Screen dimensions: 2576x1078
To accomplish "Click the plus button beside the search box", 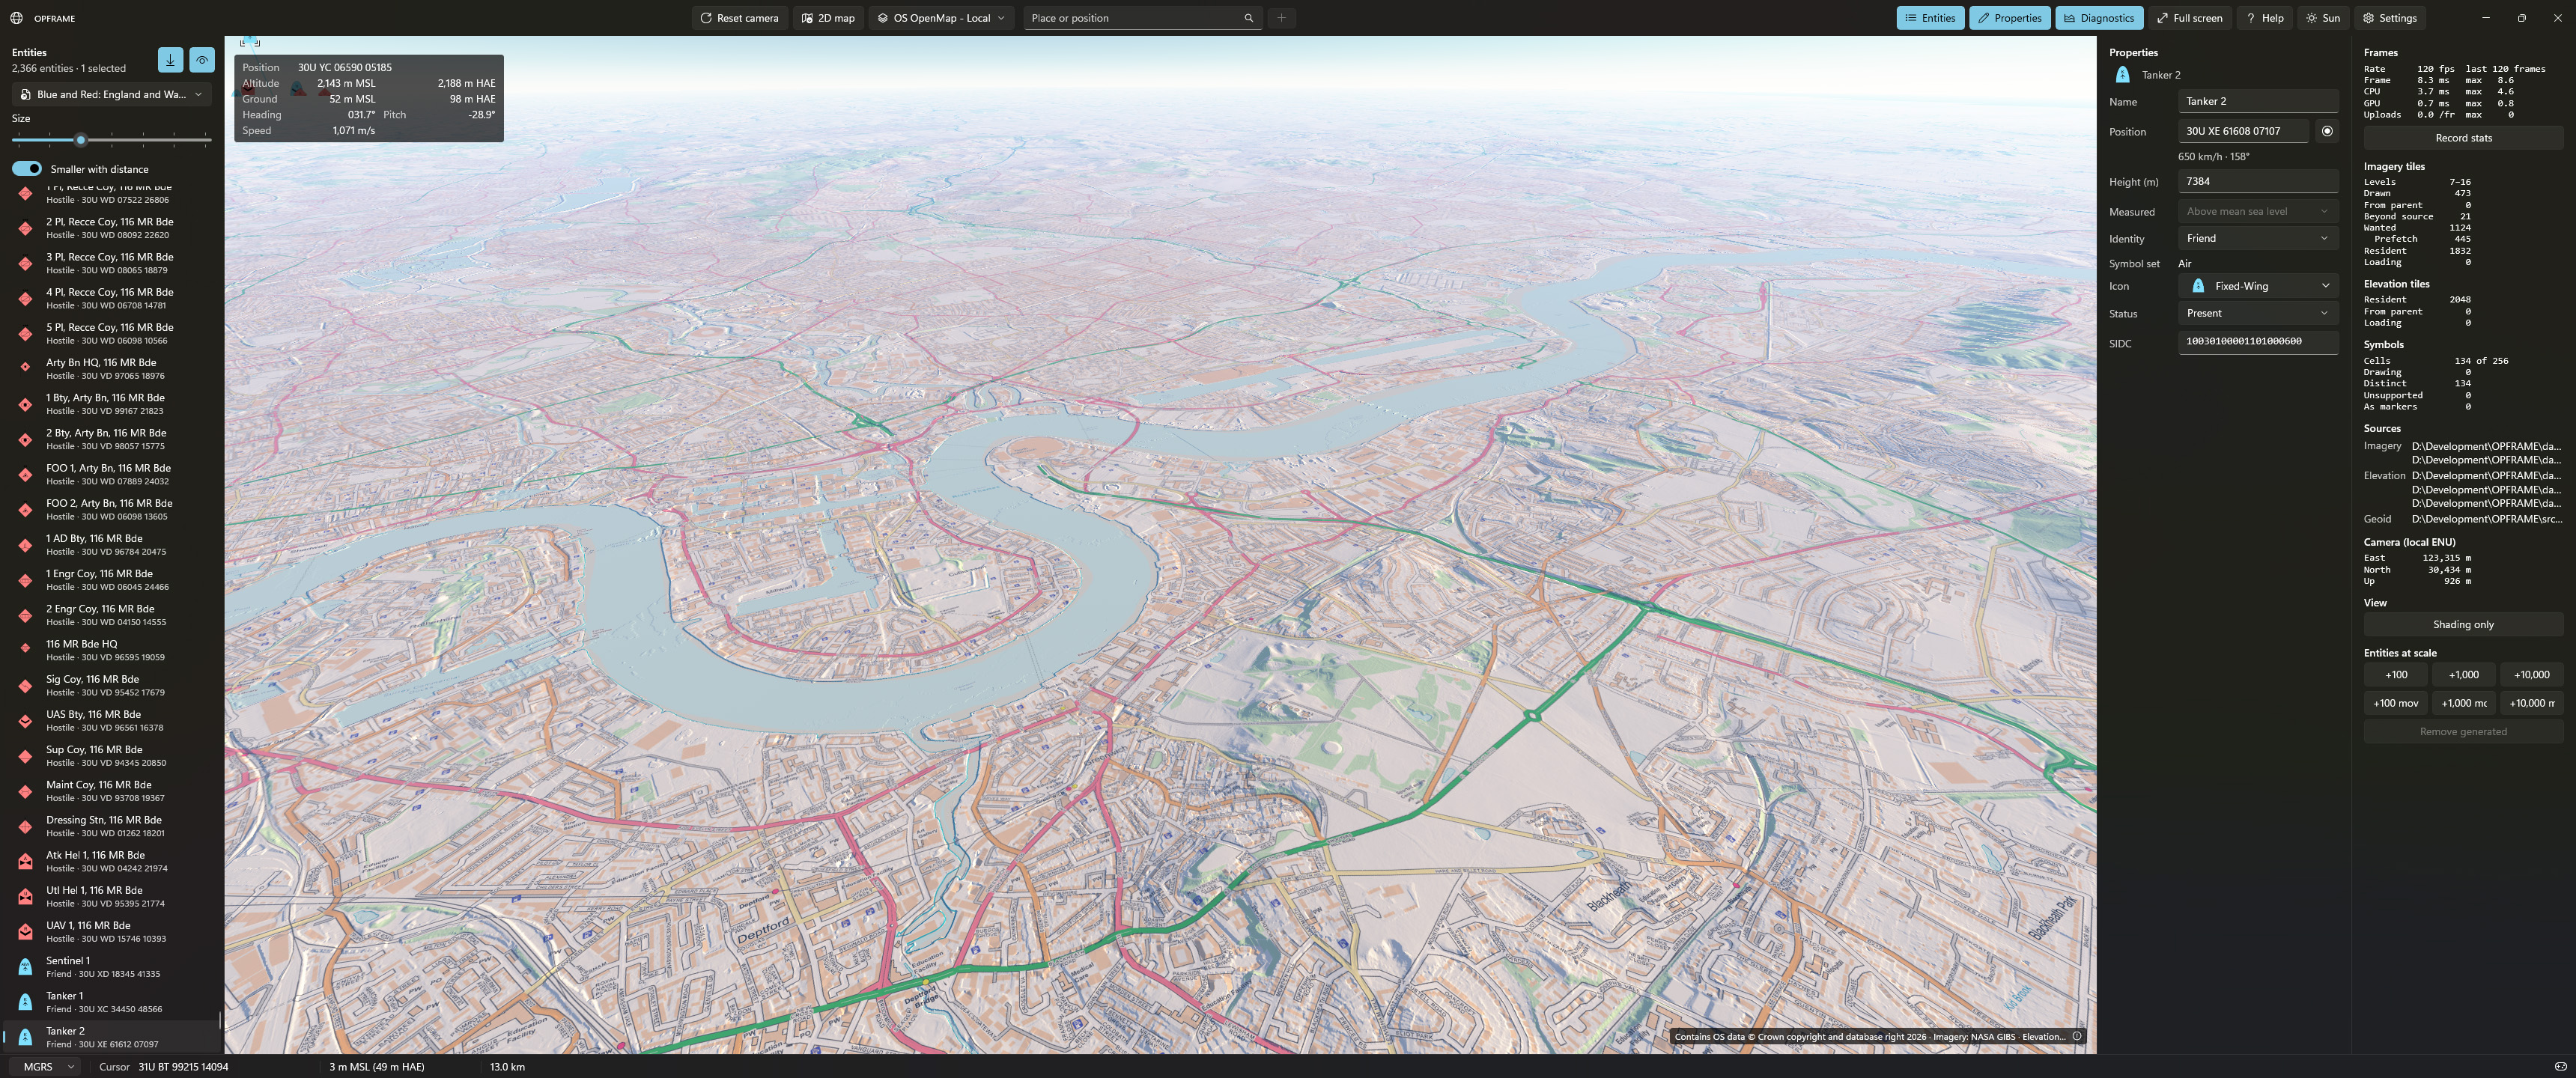I will [x=1281, y=18].
